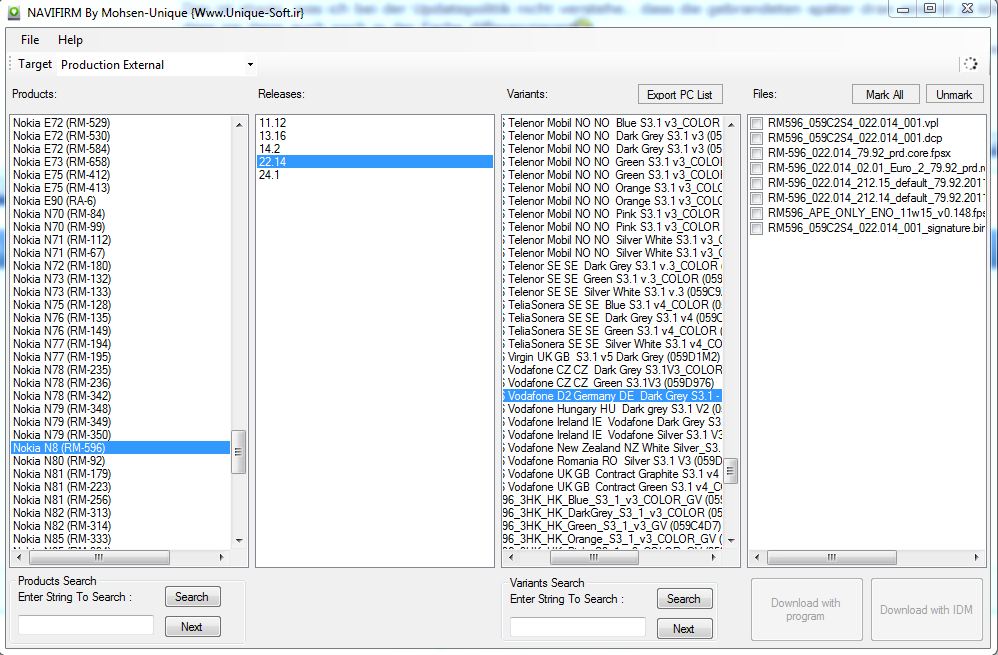Click Products list scroll up arrow
Viewport: 998px width, 655px height.
(x=239, y=124)
